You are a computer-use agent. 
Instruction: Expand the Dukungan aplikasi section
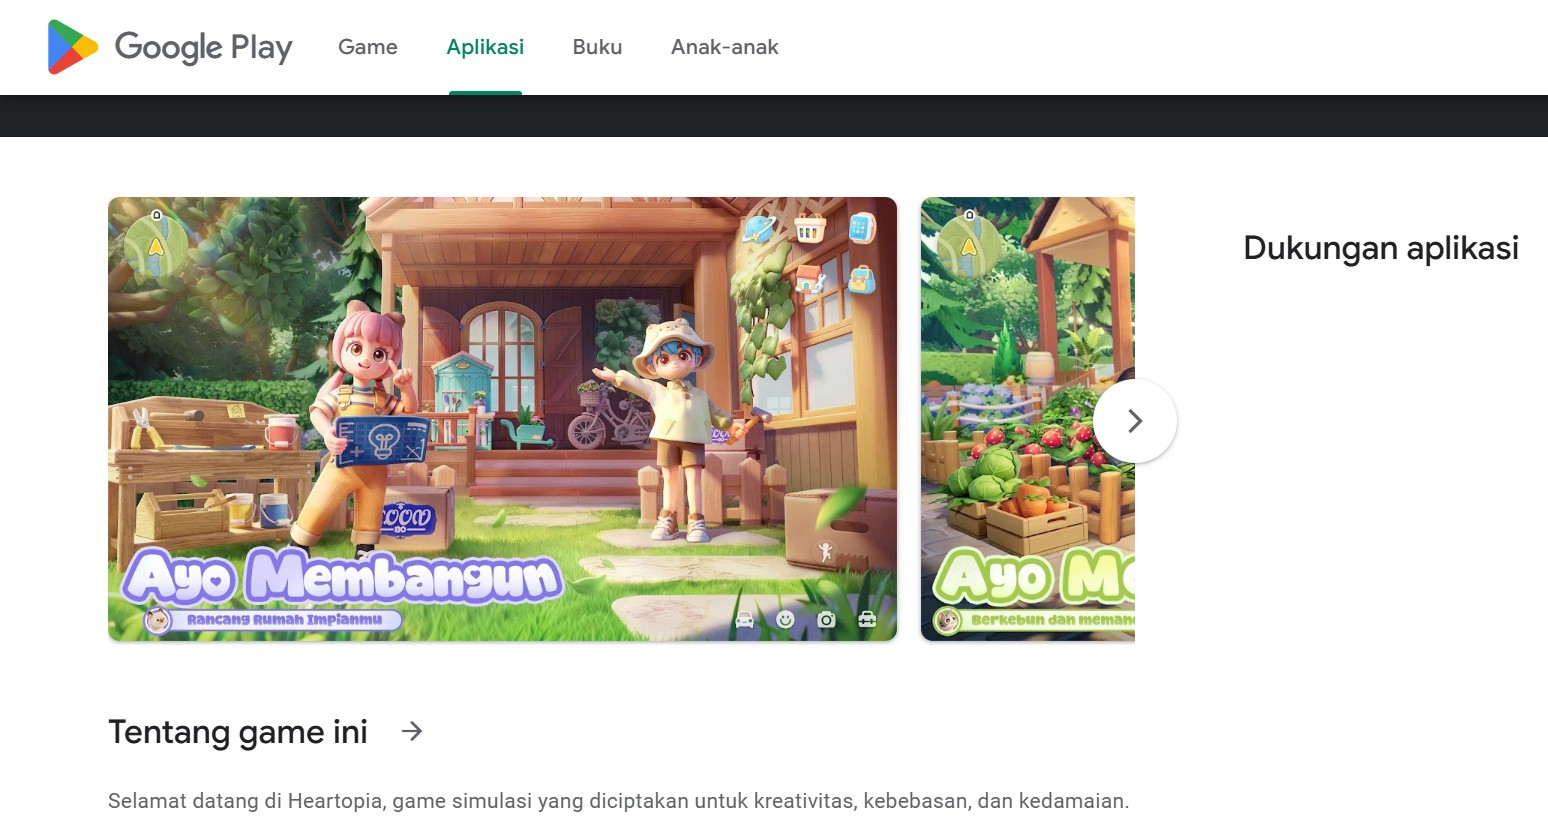tap(1381, 248)
